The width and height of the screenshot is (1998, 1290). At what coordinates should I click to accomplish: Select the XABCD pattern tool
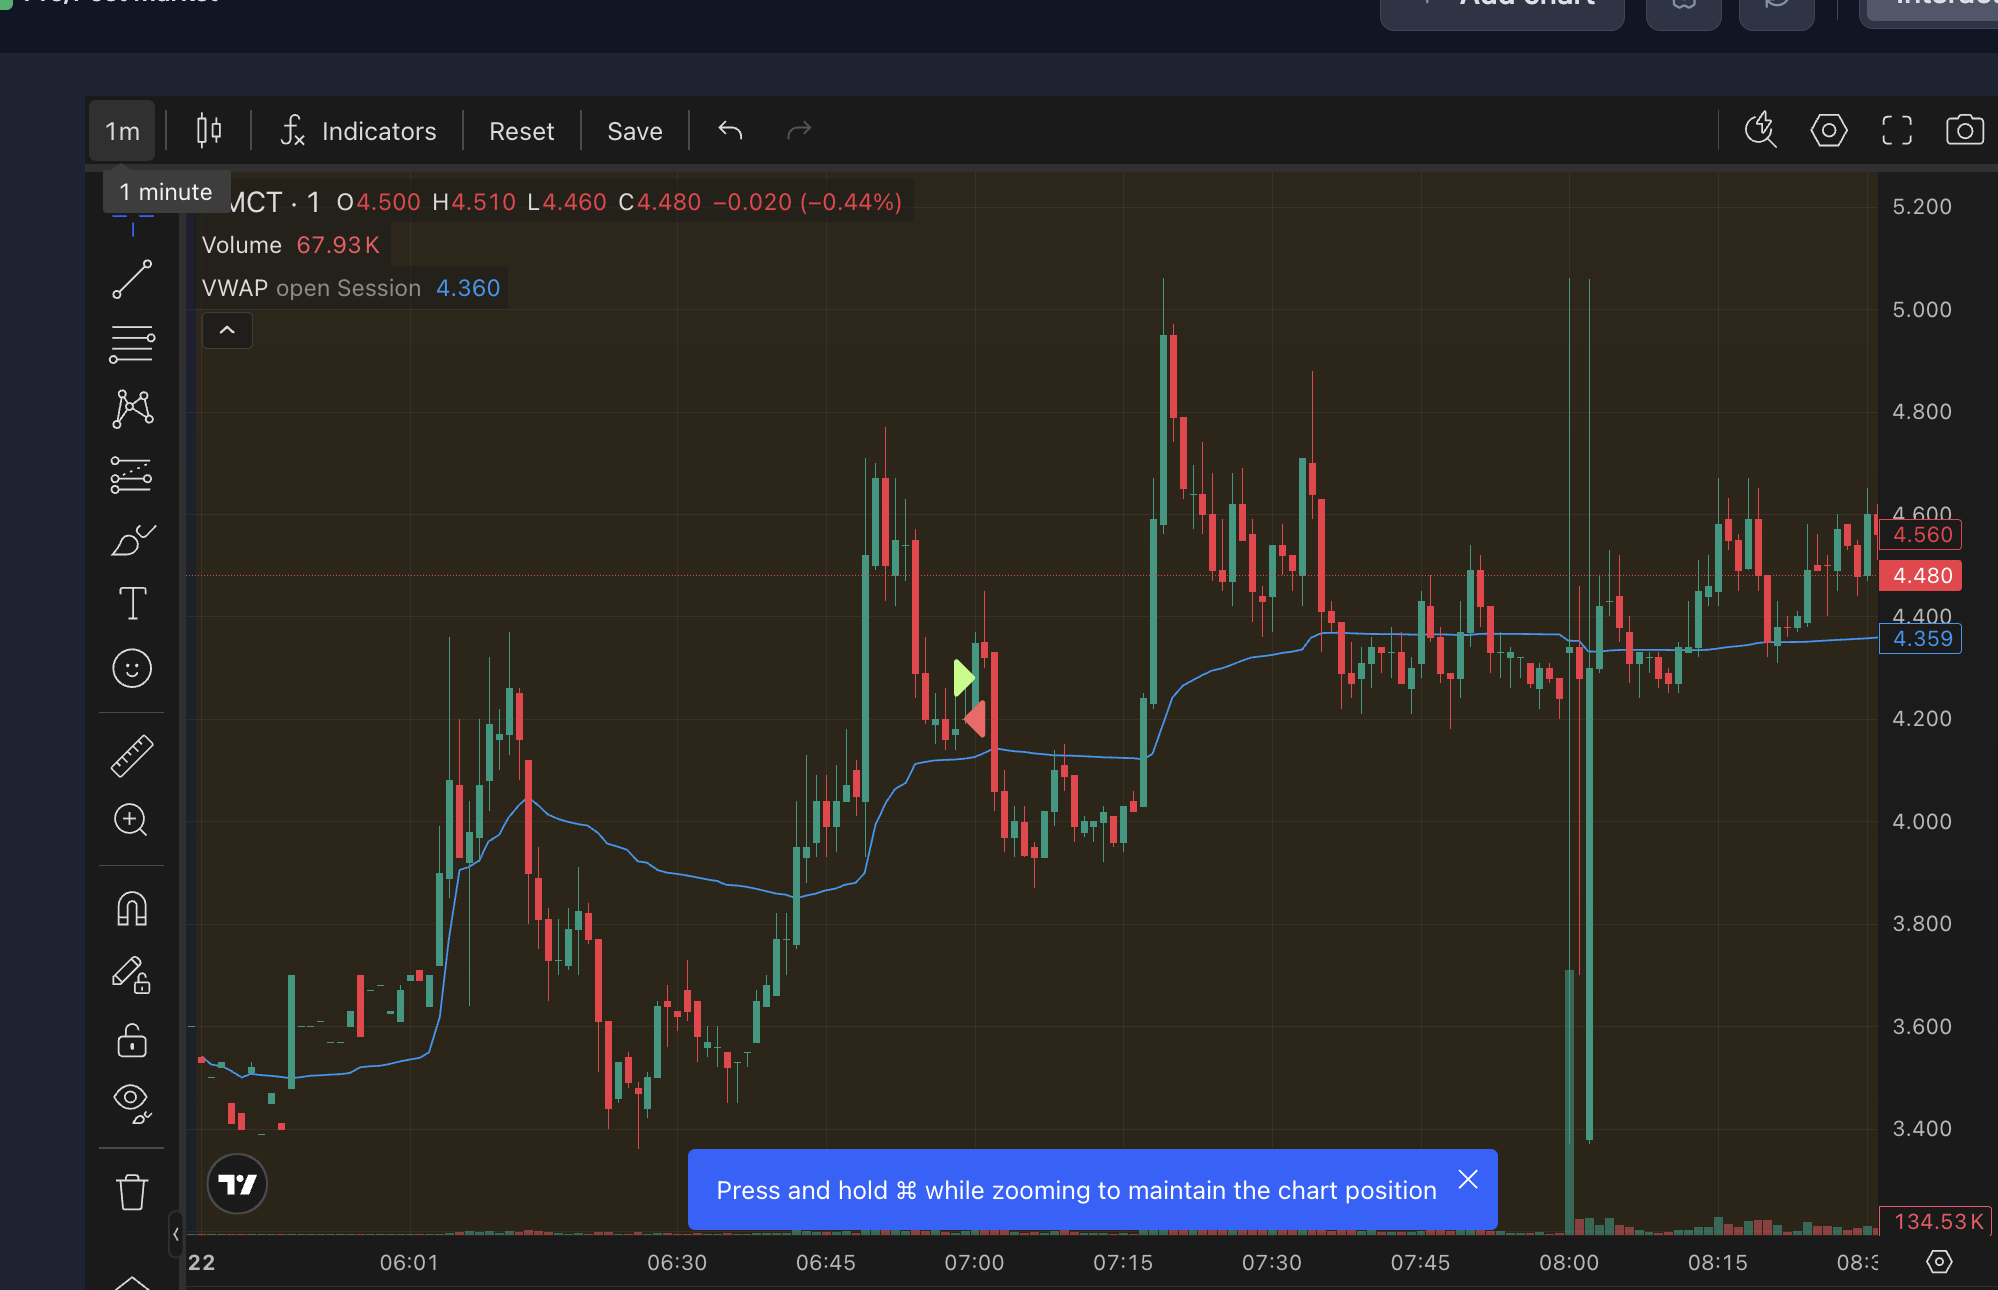[132, 409]
